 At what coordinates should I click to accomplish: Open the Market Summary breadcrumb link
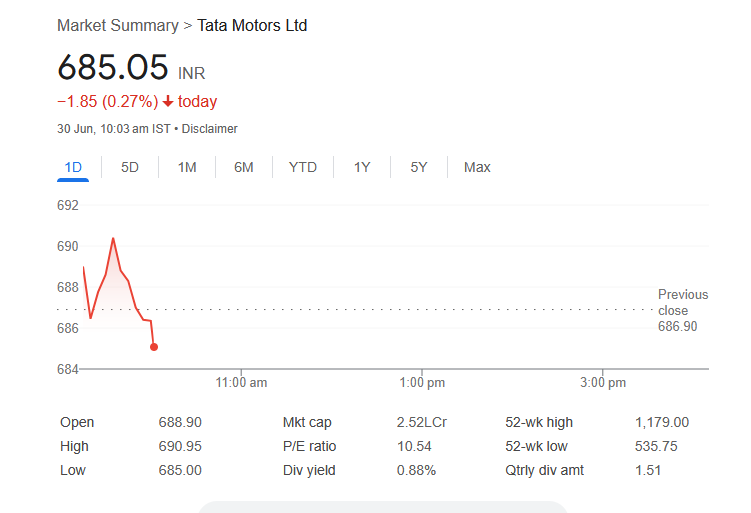coord(118,25)
